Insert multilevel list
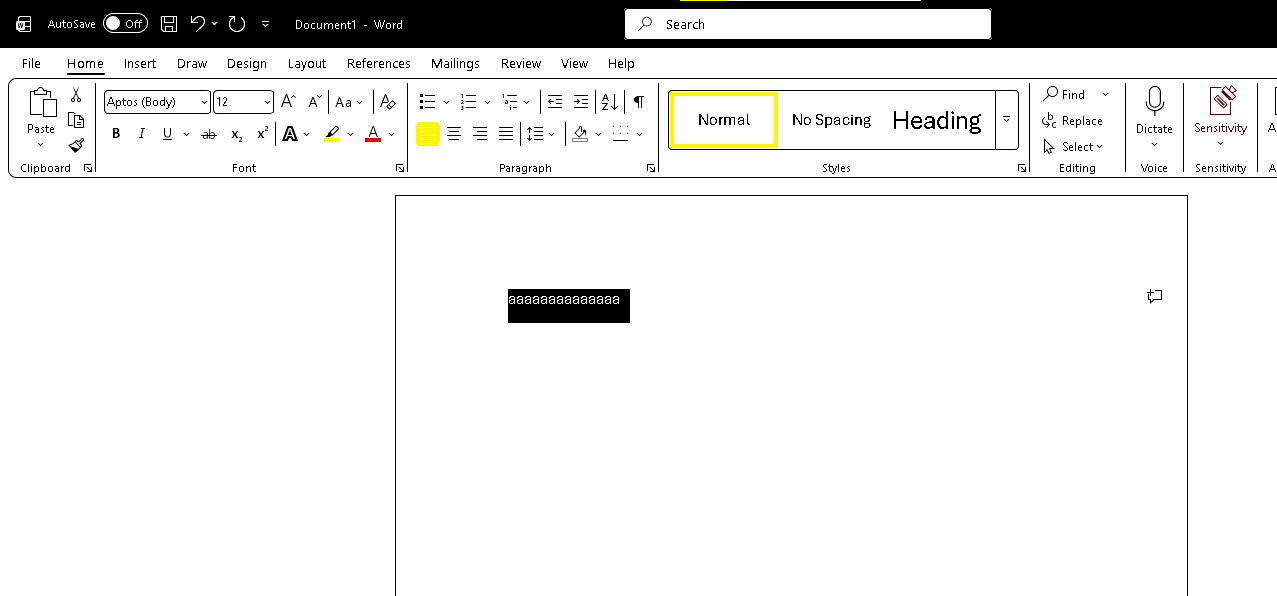The width and height of the screenshot is (1277, 596). coord(509,101)
